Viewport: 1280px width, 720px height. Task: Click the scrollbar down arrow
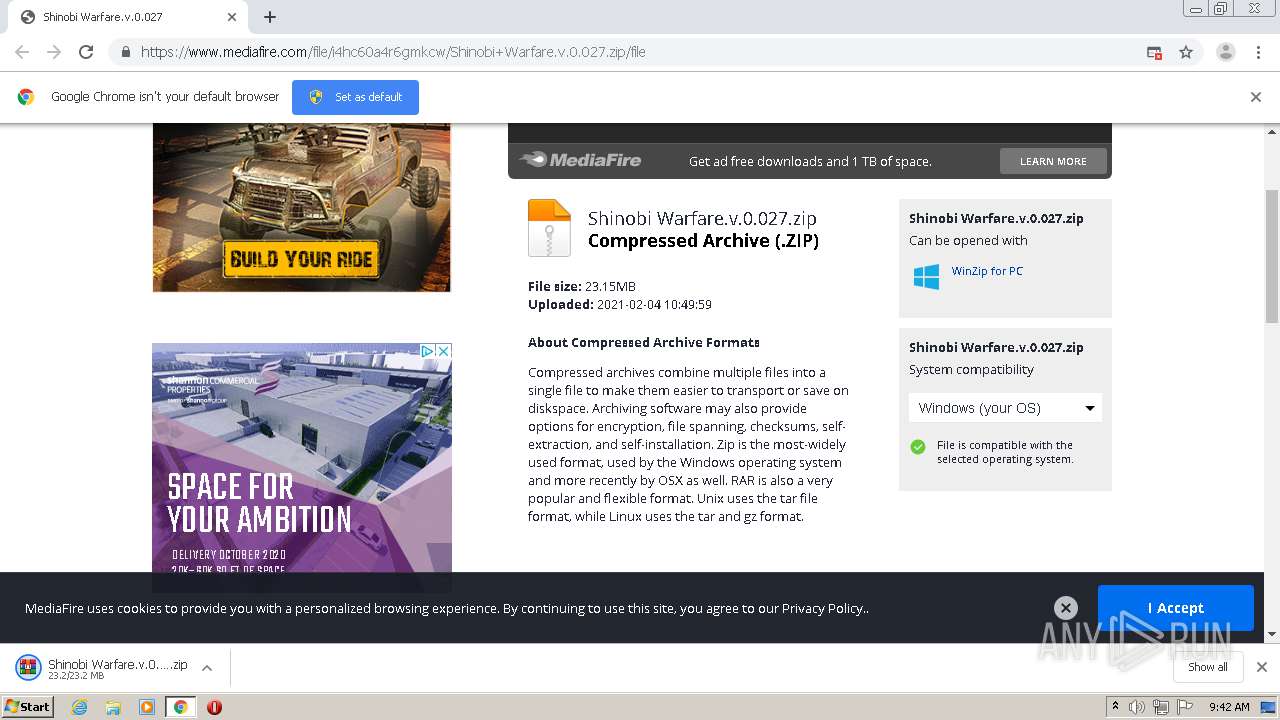click(1272, 635)
